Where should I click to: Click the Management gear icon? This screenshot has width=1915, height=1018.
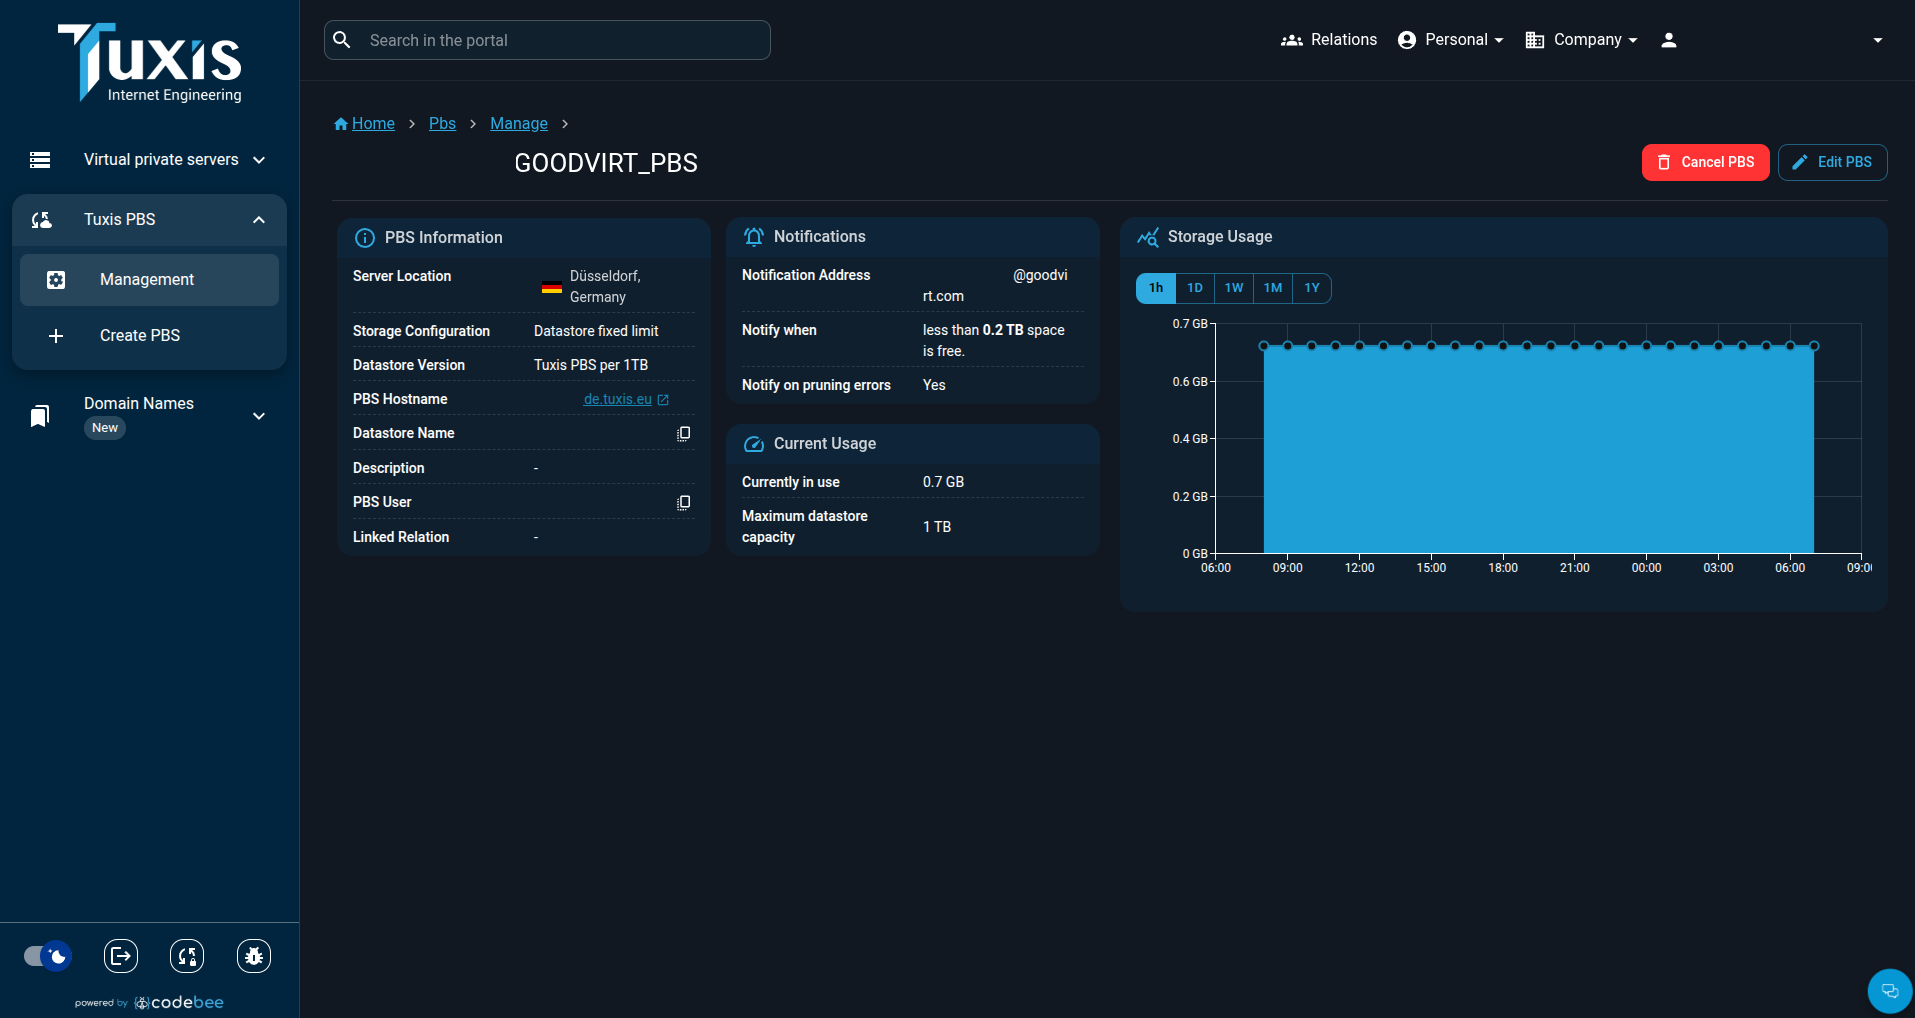coord(56,280)
